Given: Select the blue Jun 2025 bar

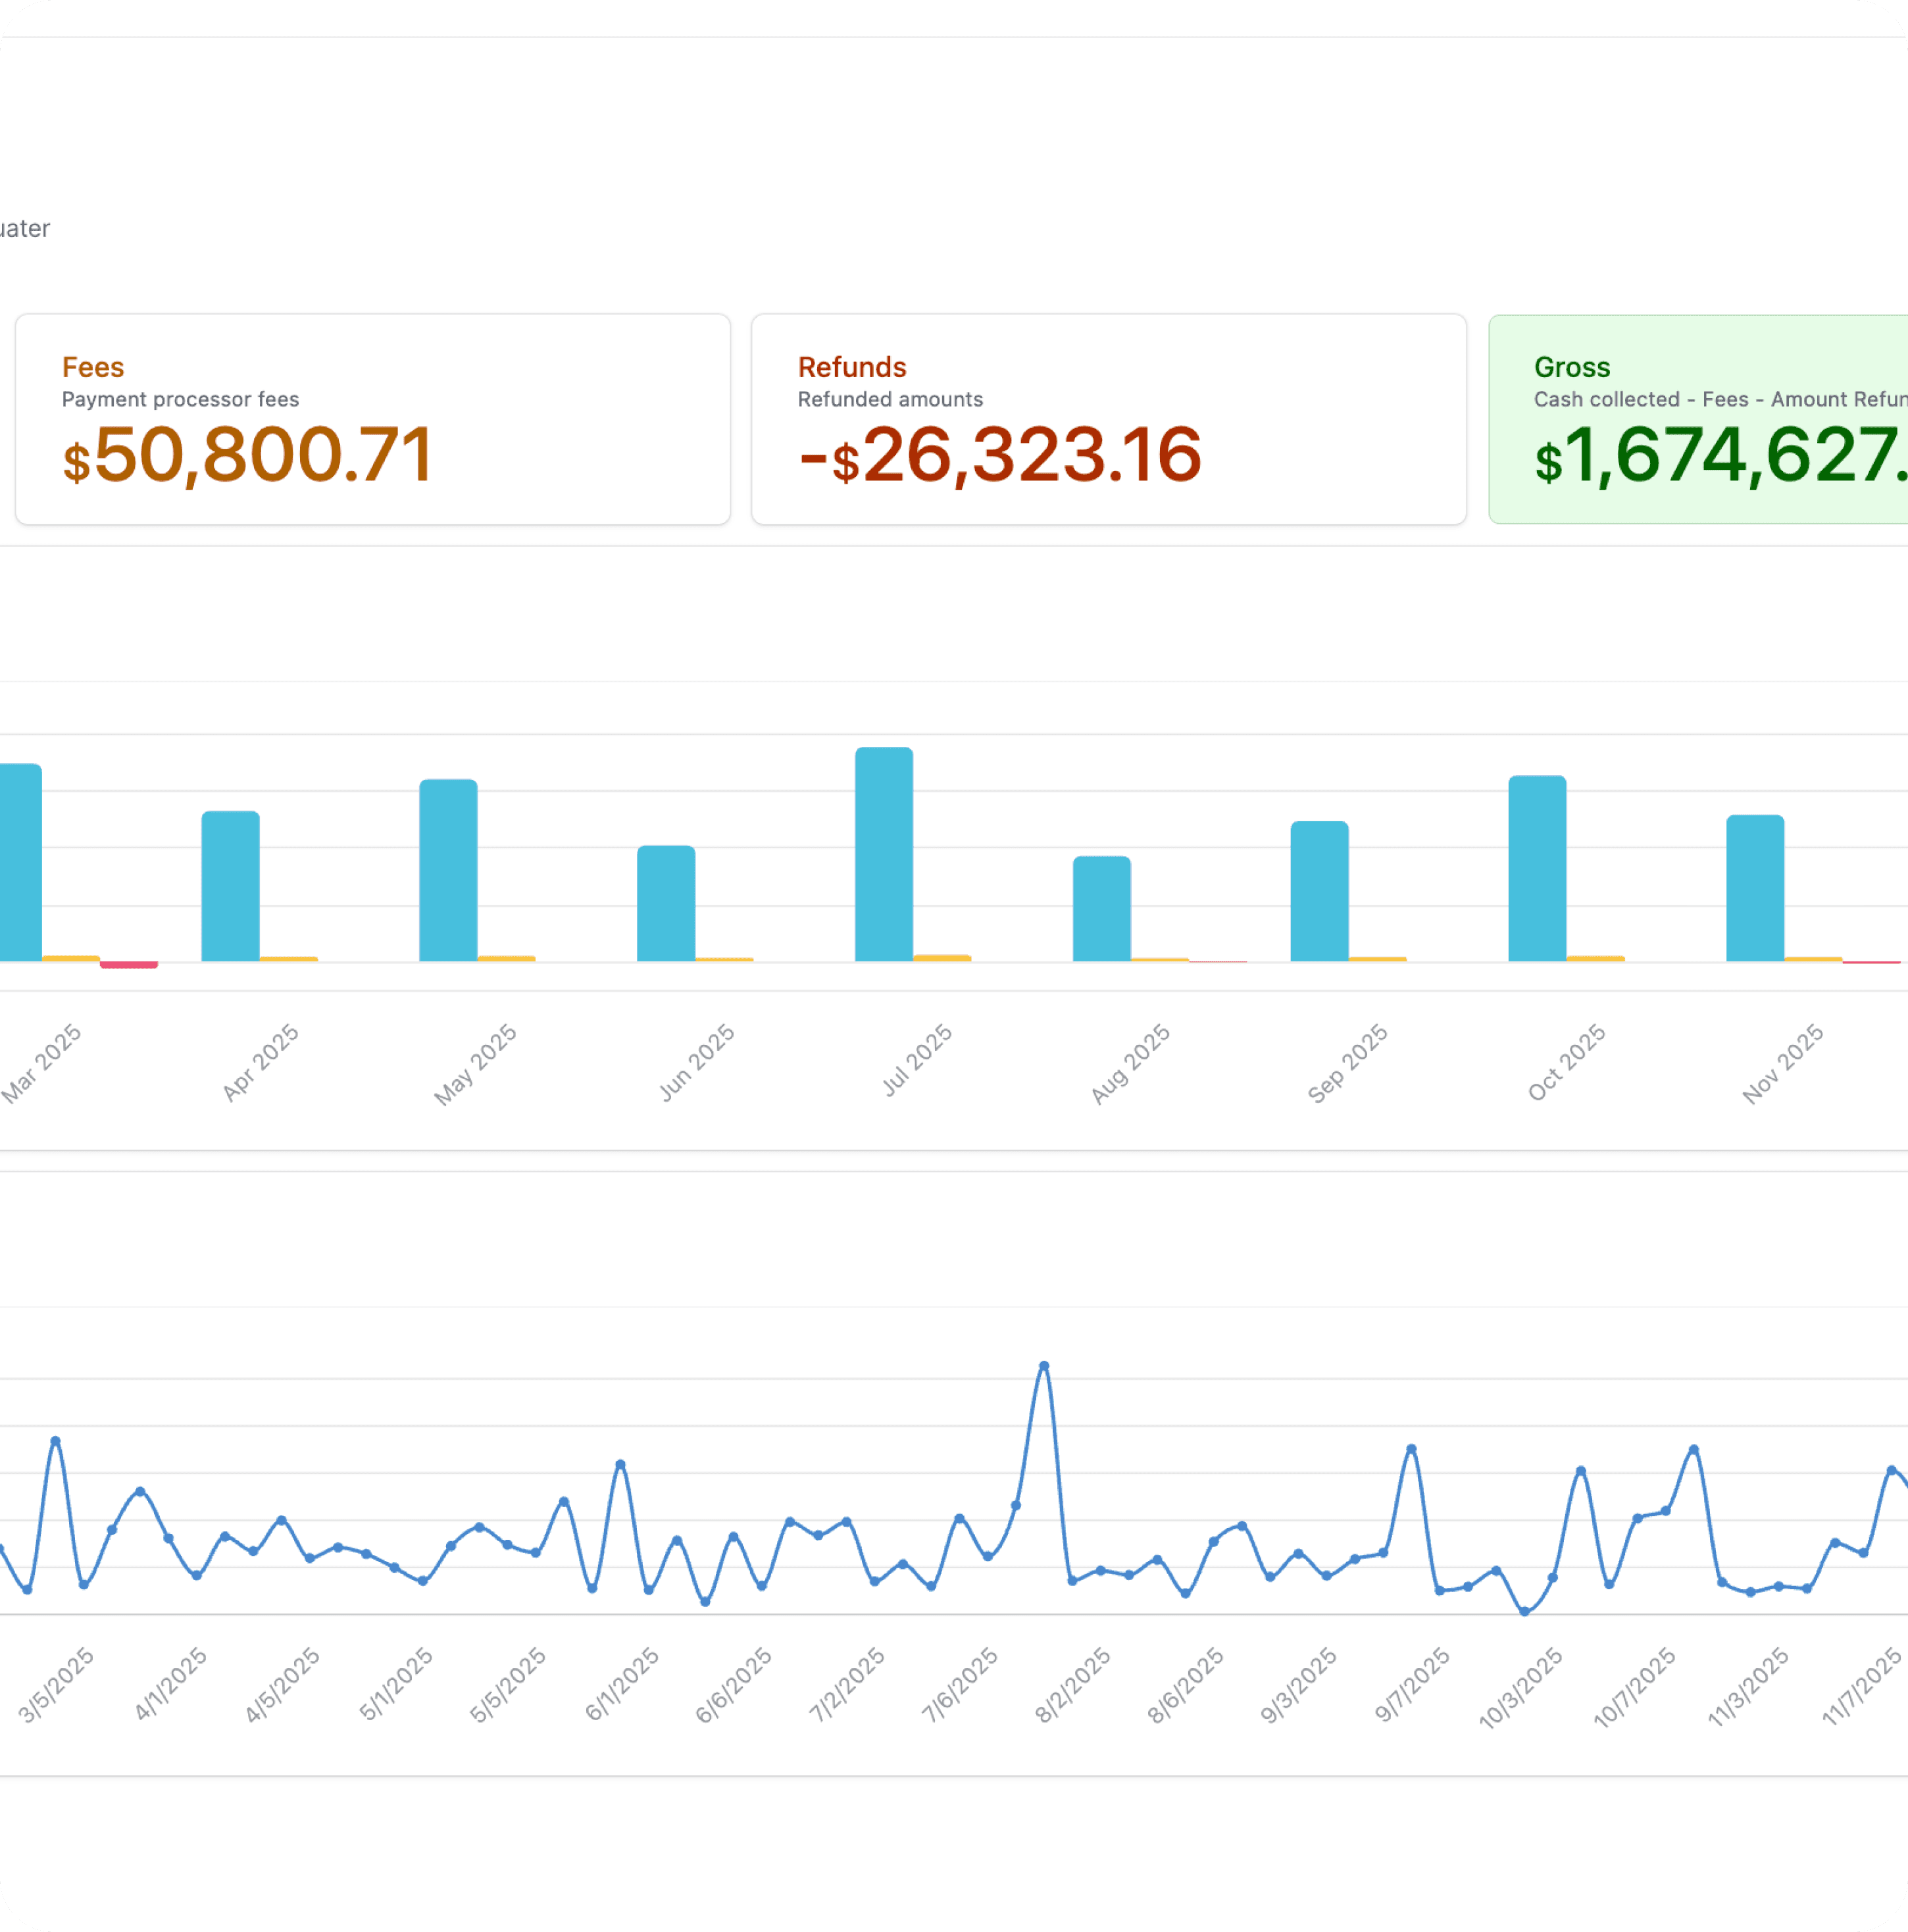Looking at the screenshot, I should [x=666, y=903].
